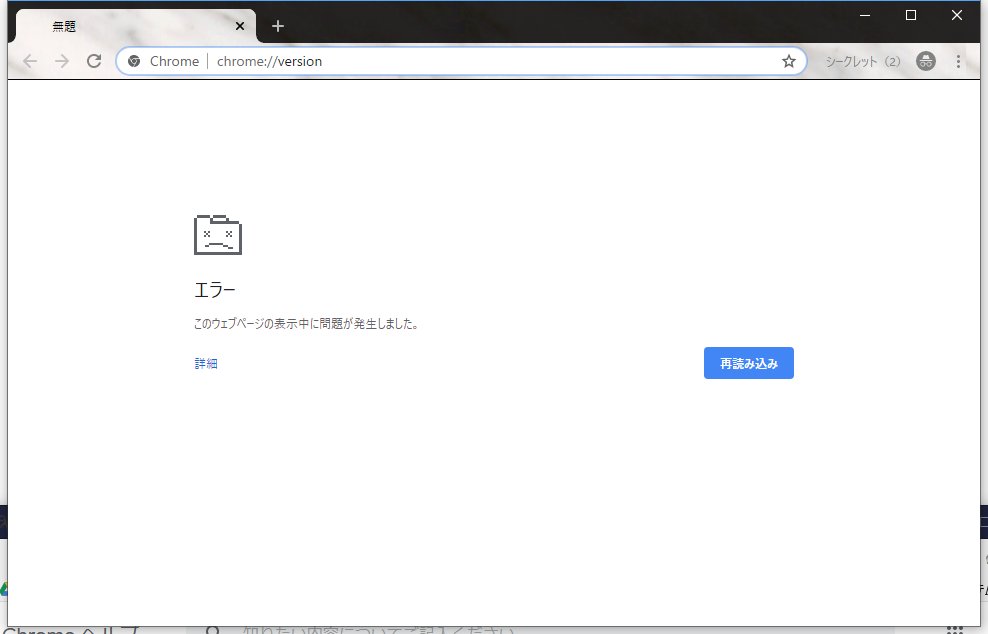Open a new tab with the plus button
The height and width of the screenshot is (634, 988).
pos(278,26)
